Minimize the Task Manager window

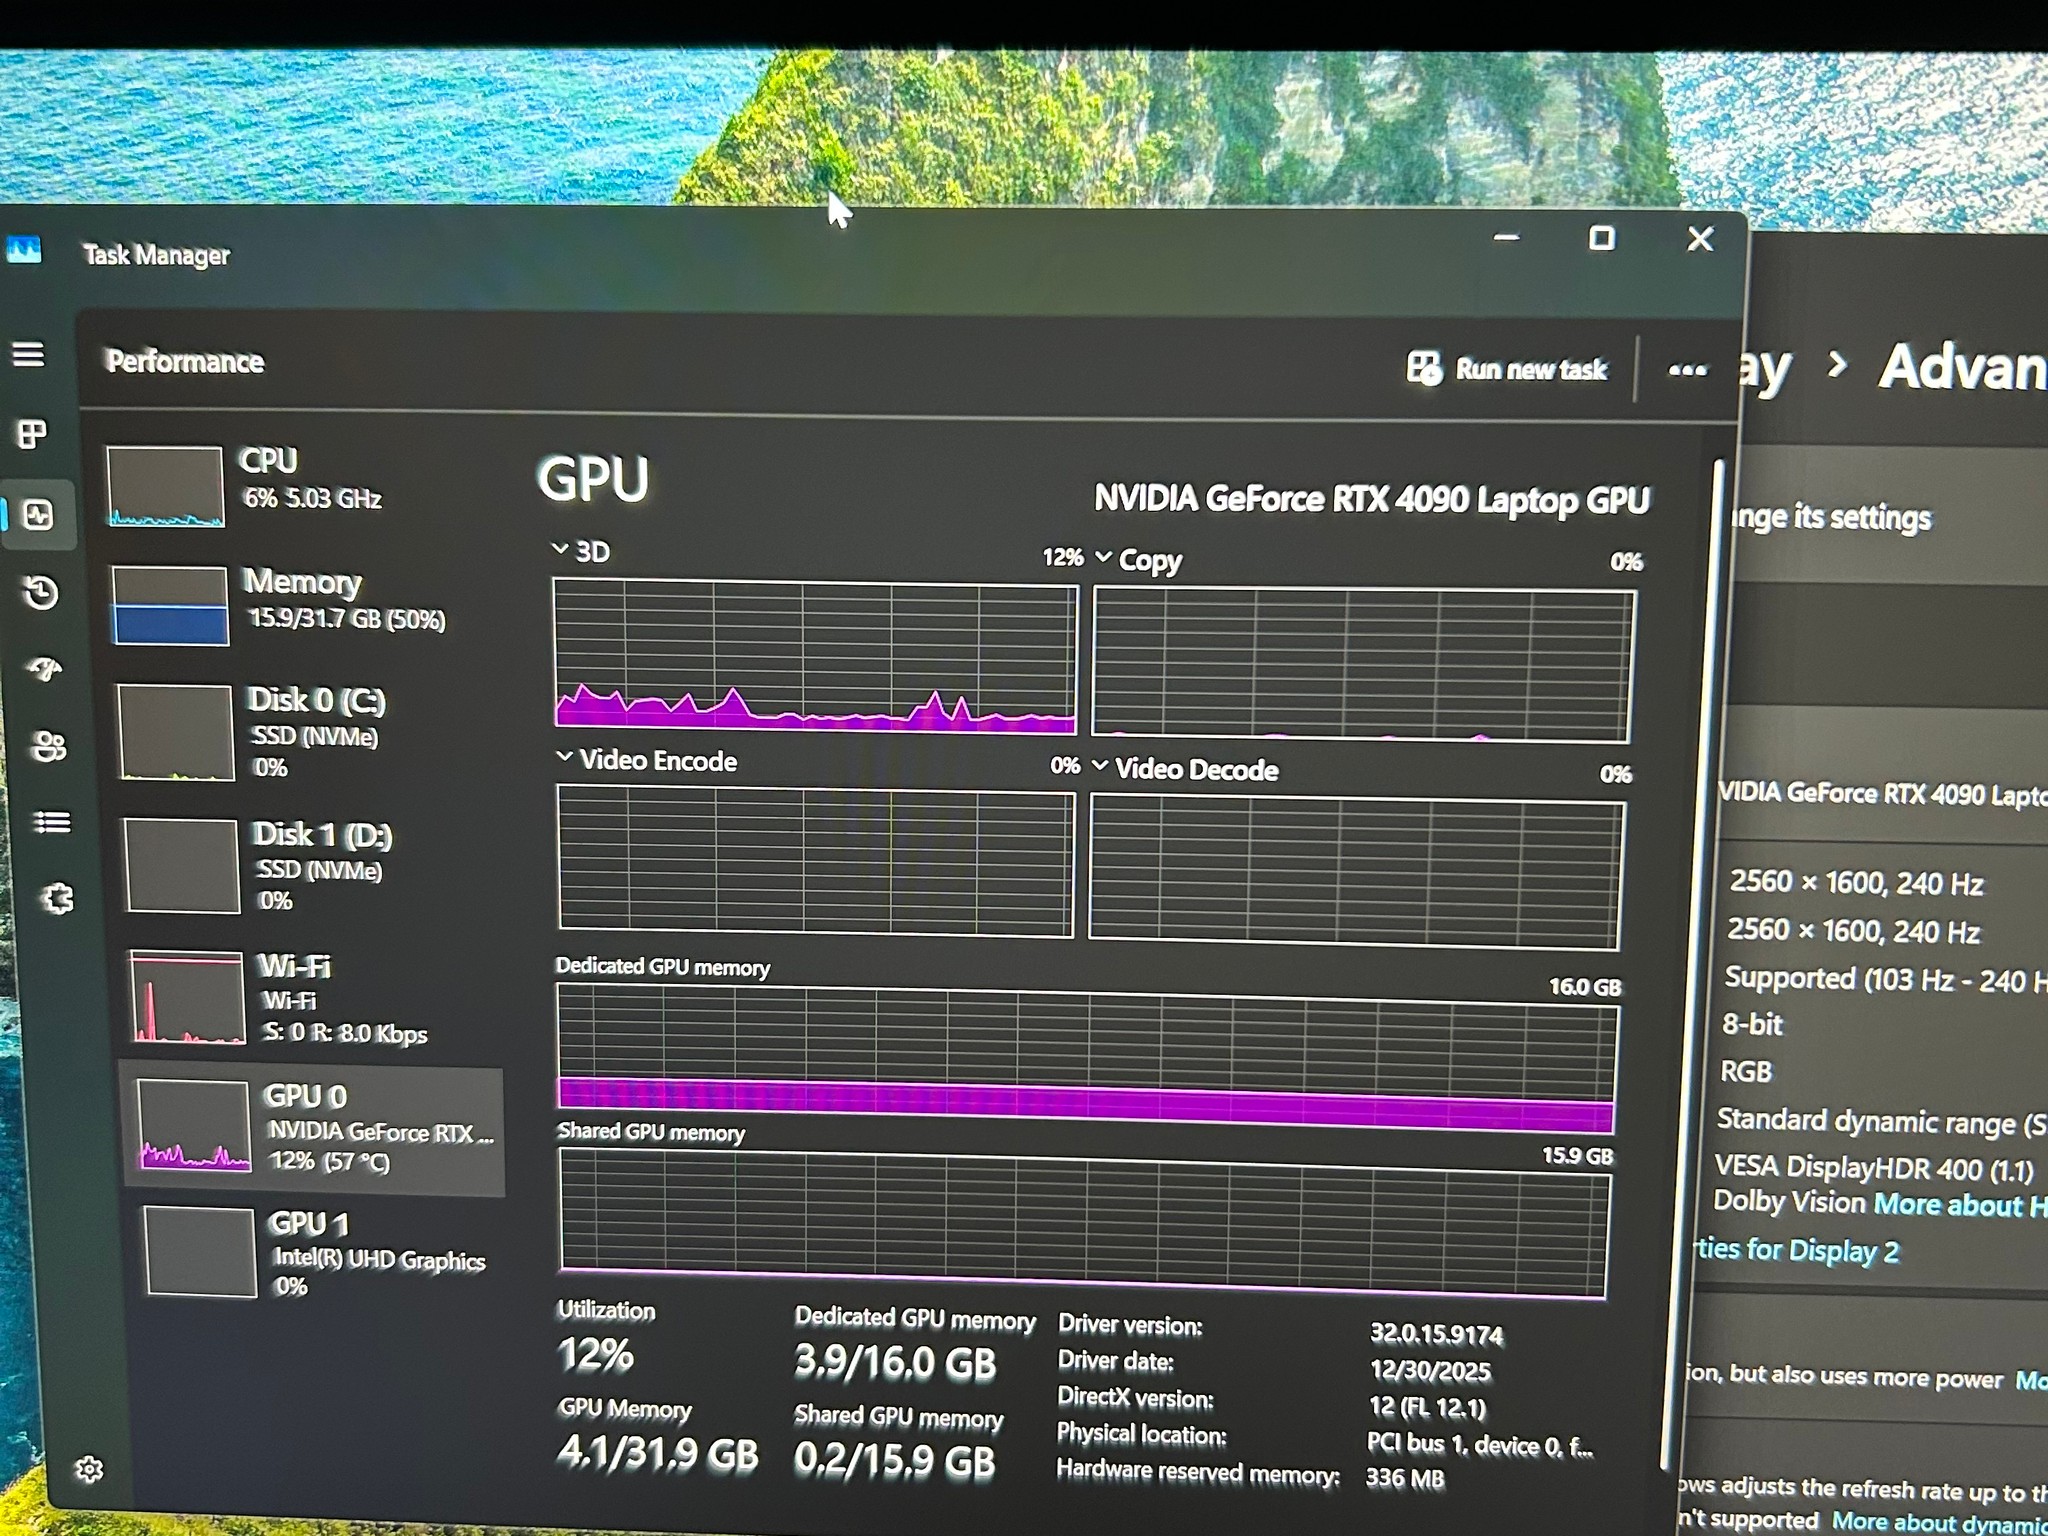(1506, 238)
